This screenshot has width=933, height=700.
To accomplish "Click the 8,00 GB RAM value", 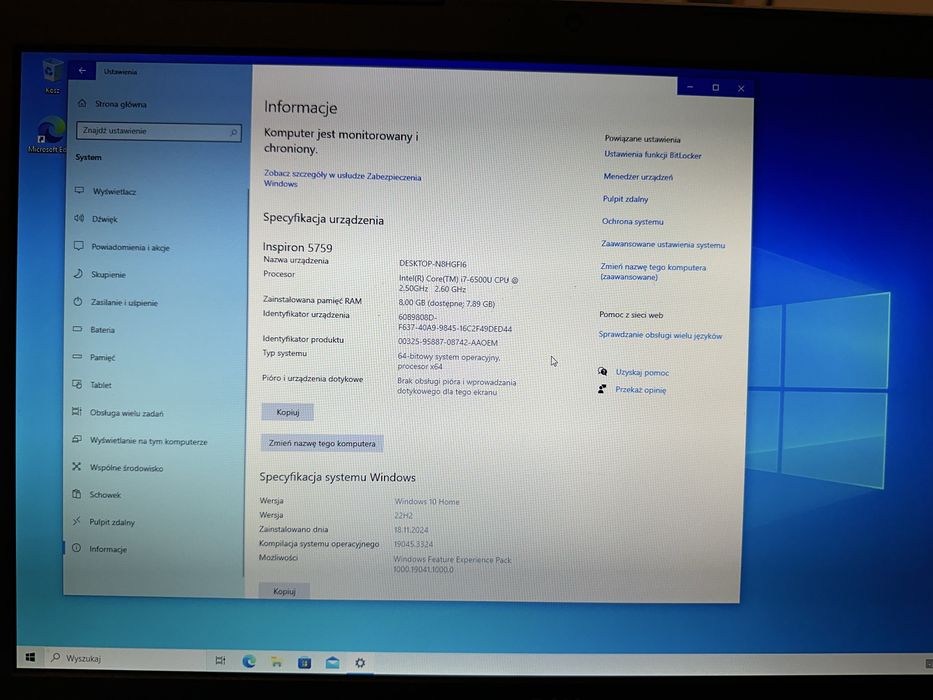I will tap(446, 304).
